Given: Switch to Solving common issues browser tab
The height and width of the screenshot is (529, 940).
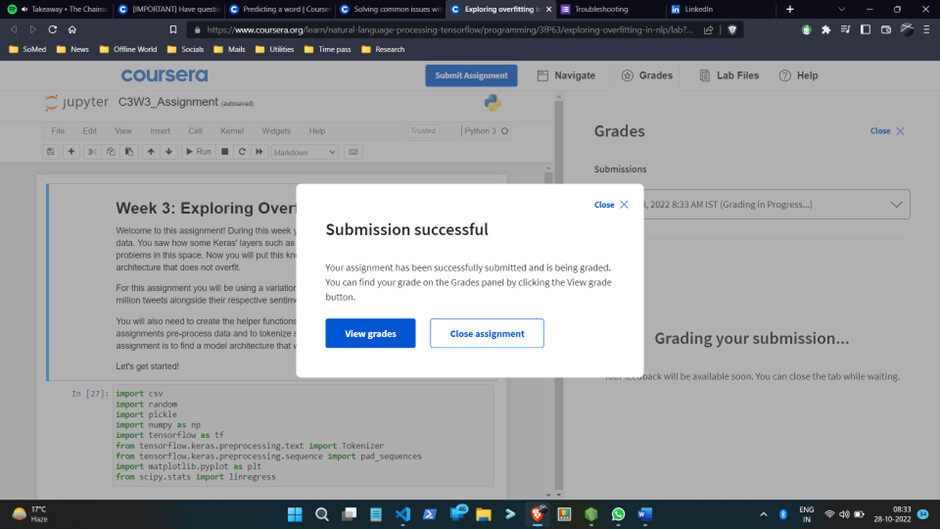Looking at the screenshot, I should pyautogui.click(x=390, y=9).
